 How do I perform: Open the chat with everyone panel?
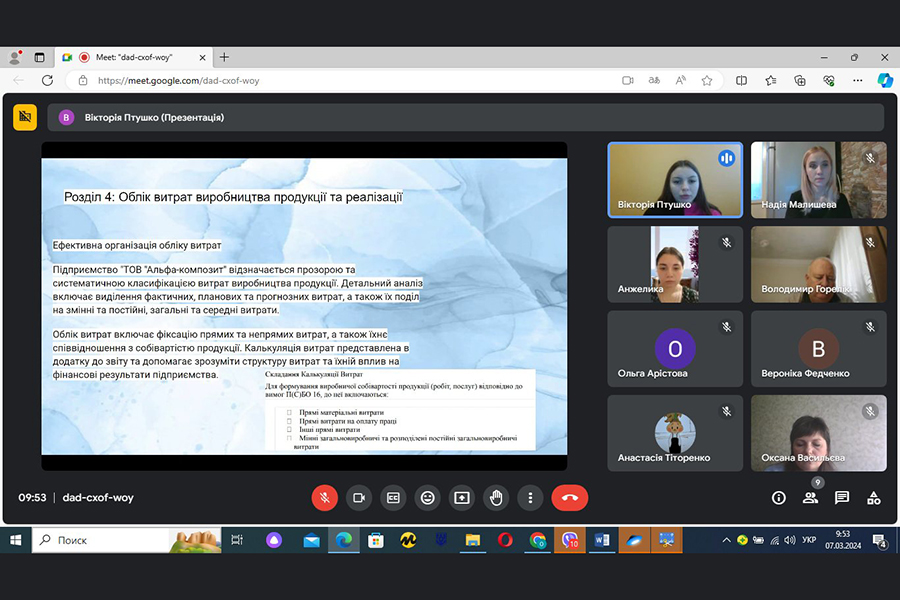841,498
